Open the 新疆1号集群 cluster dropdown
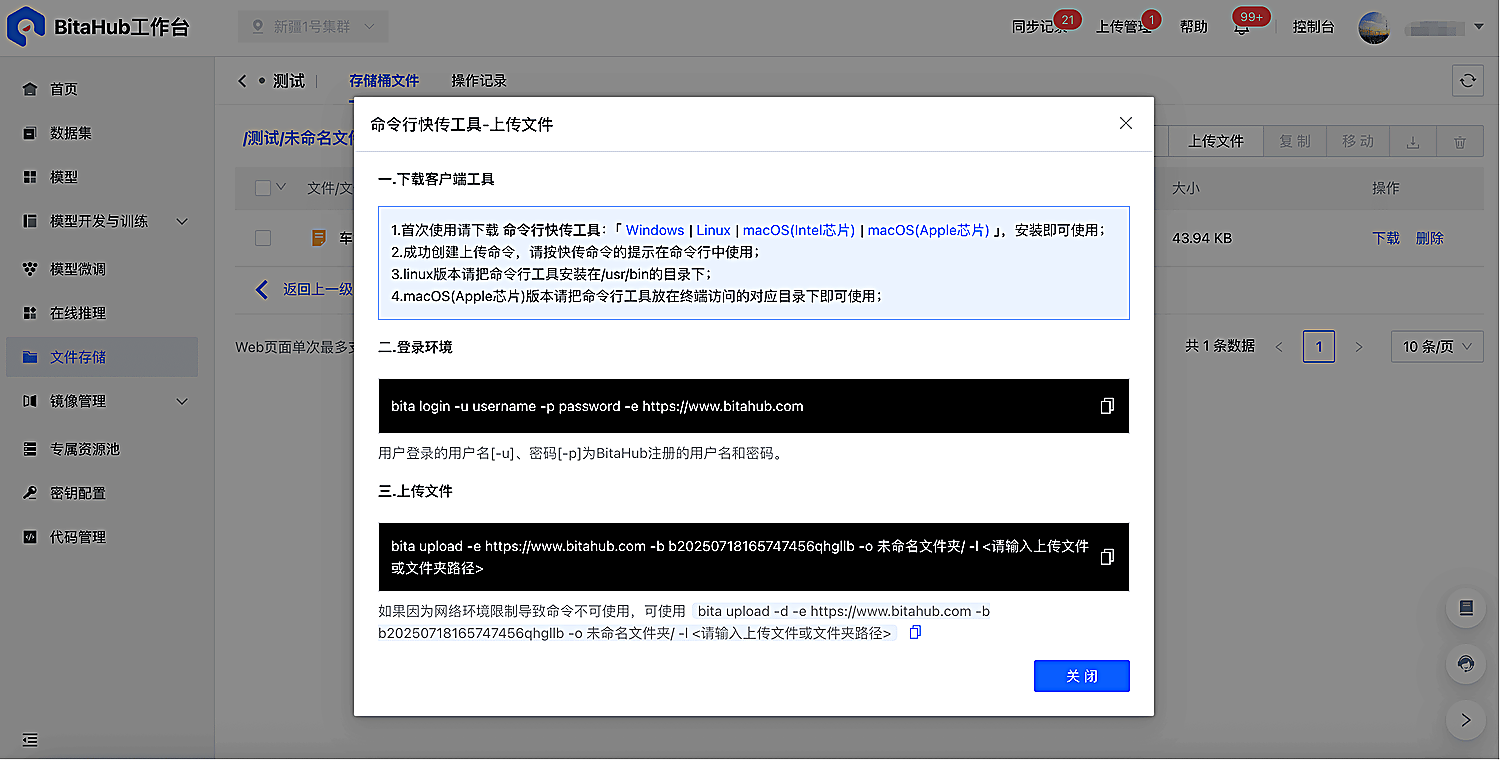This screenshot has height=760, width=1500. point(313,27)
